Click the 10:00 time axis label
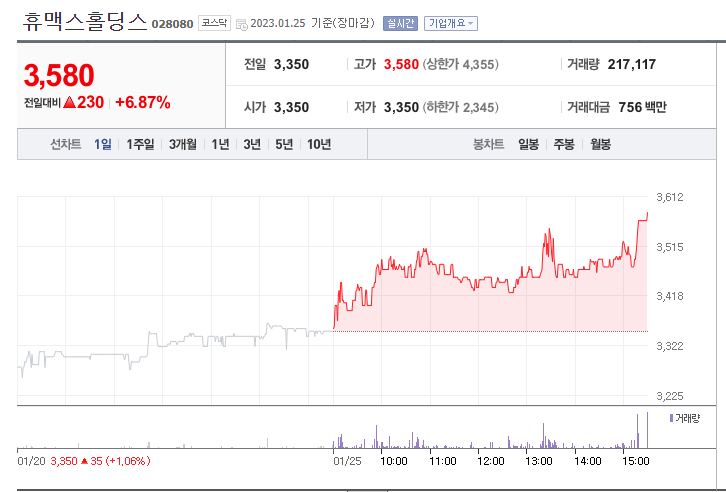Viewport: 726px width, 492px height. [394, 461]
